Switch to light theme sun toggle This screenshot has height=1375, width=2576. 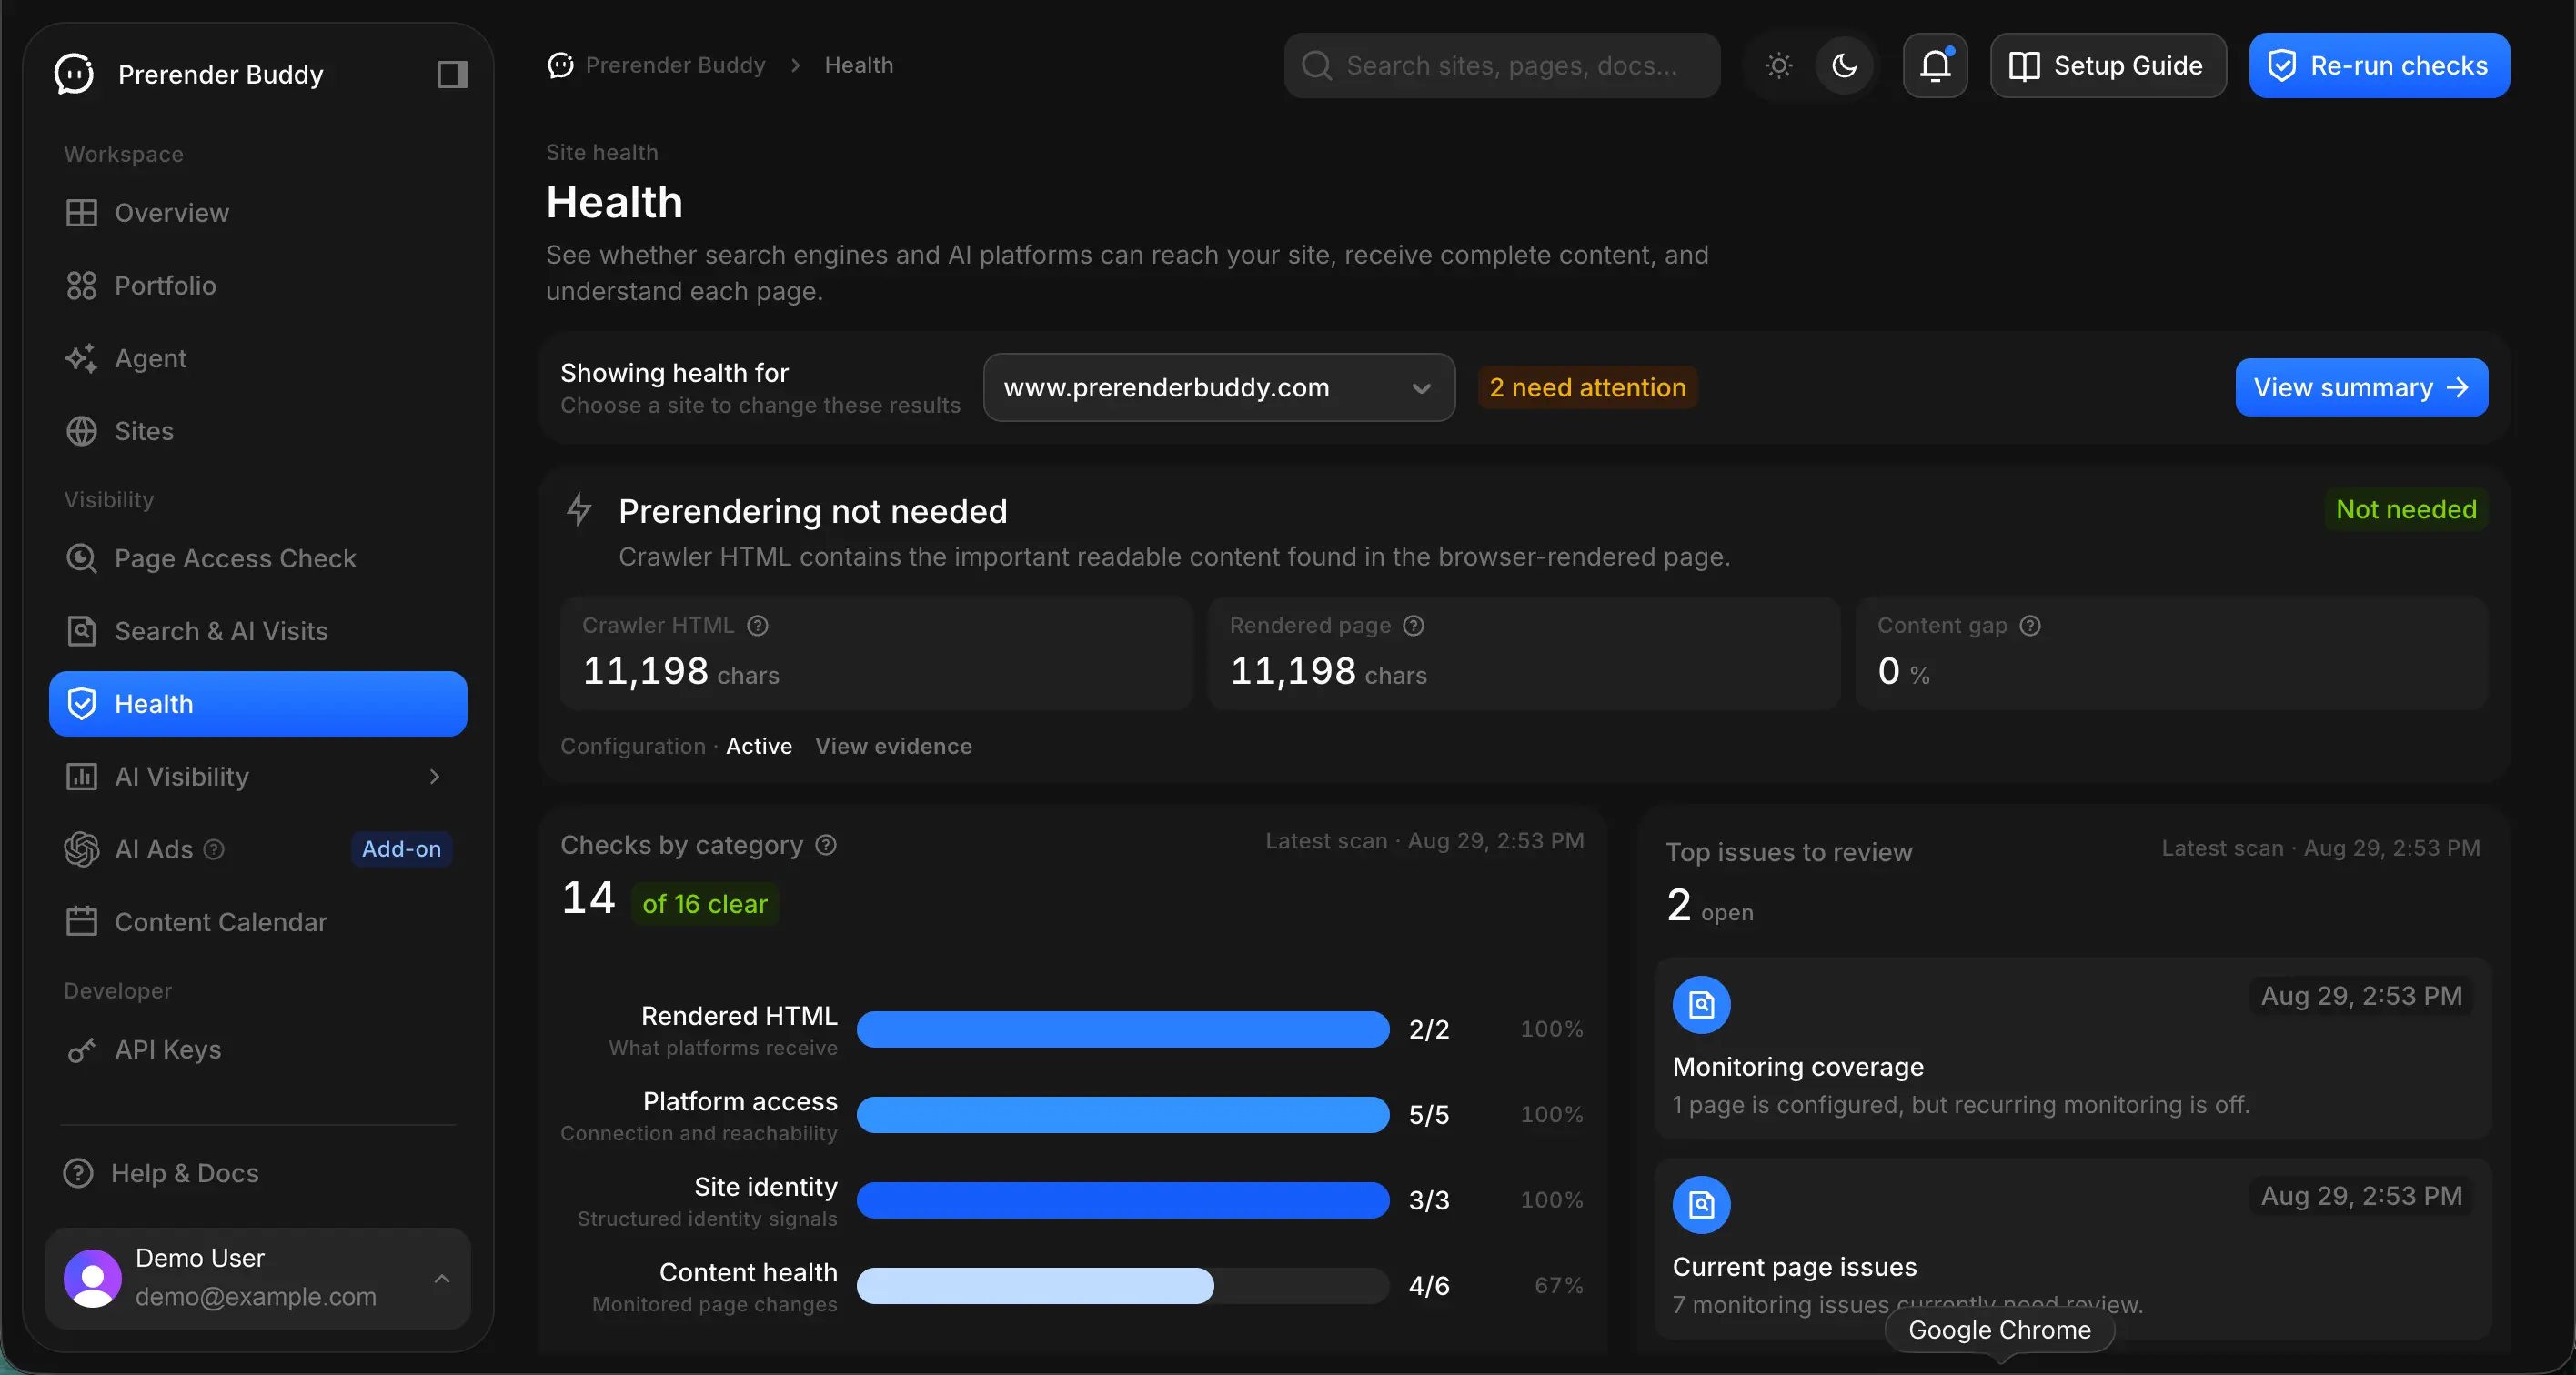pyautogui.click(x=1778, y=66)
